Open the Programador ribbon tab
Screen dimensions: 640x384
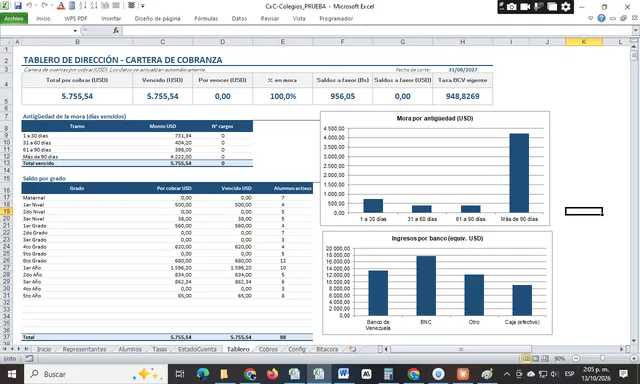pos(336,18)
